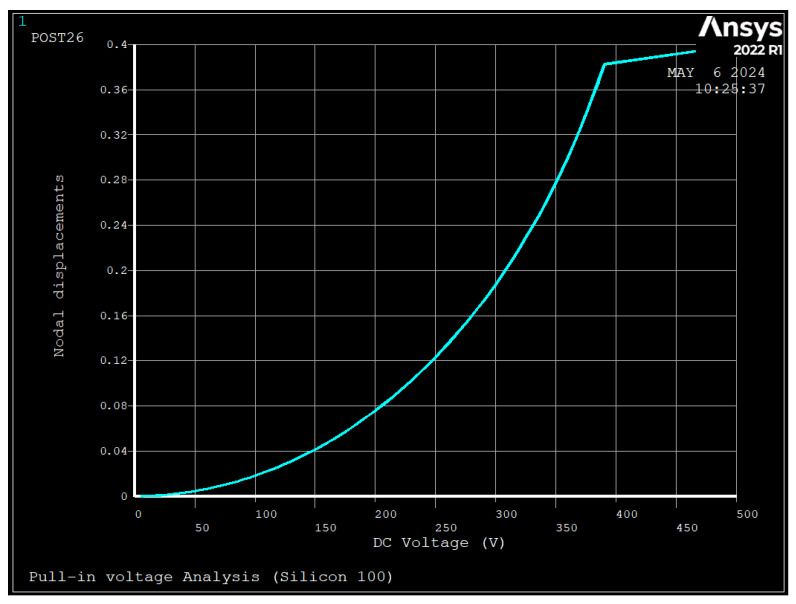Click the x-axis tick label 200
Screen dimensions: 796x604
[386, 514]
